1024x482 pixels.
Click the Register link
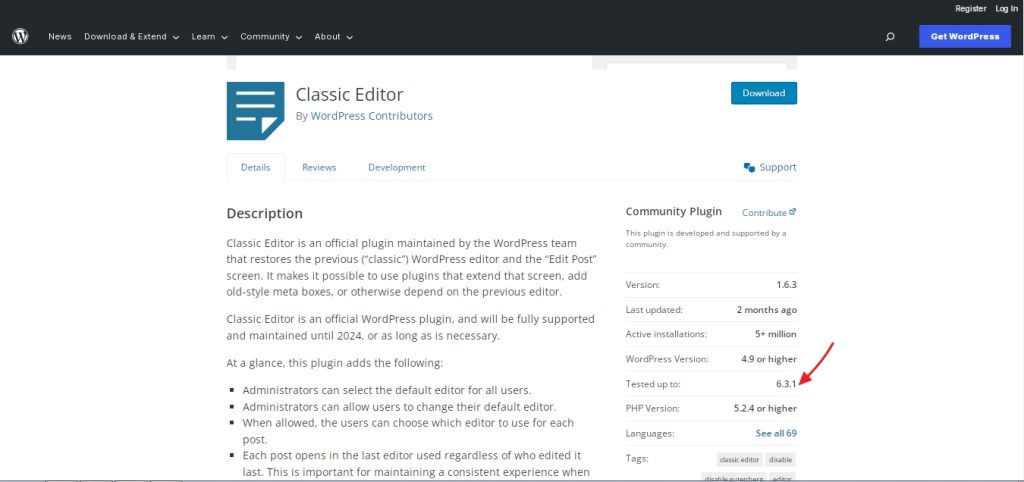970,8
